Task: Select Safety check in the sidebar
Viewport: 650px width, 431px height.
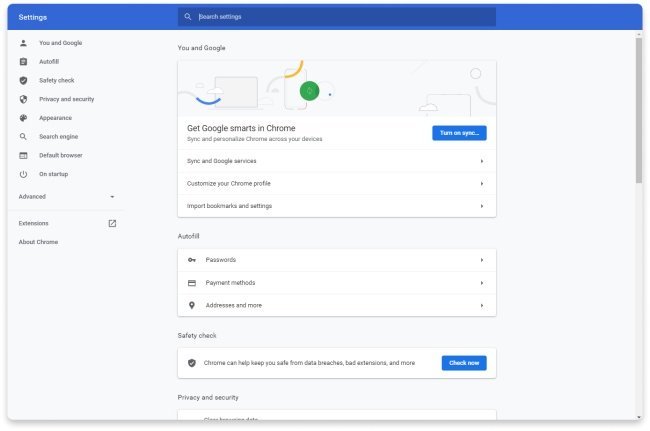Action: 57,80
